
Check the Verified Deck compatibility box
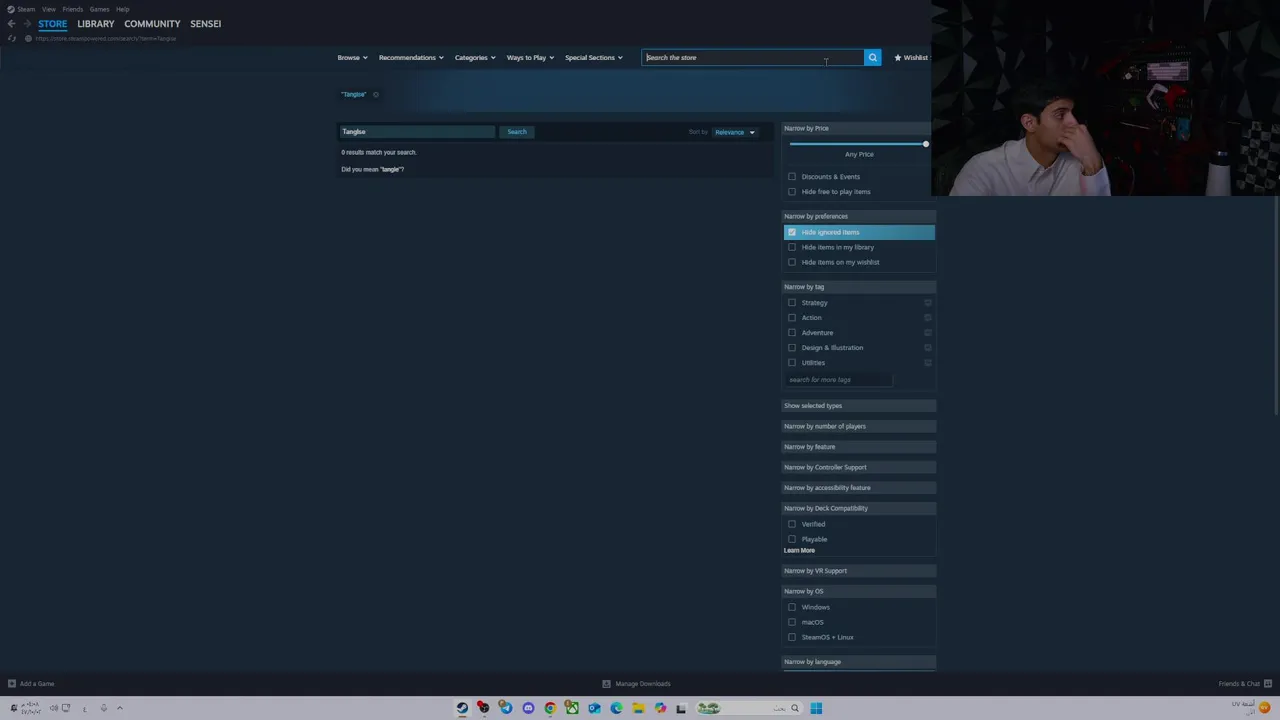coord(792,524)
